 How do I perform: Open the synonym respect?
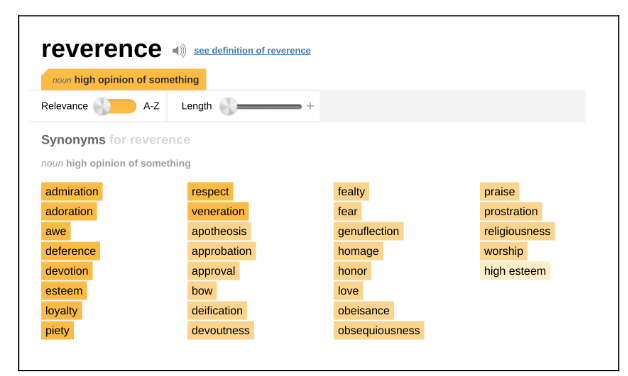pos(210,191)
